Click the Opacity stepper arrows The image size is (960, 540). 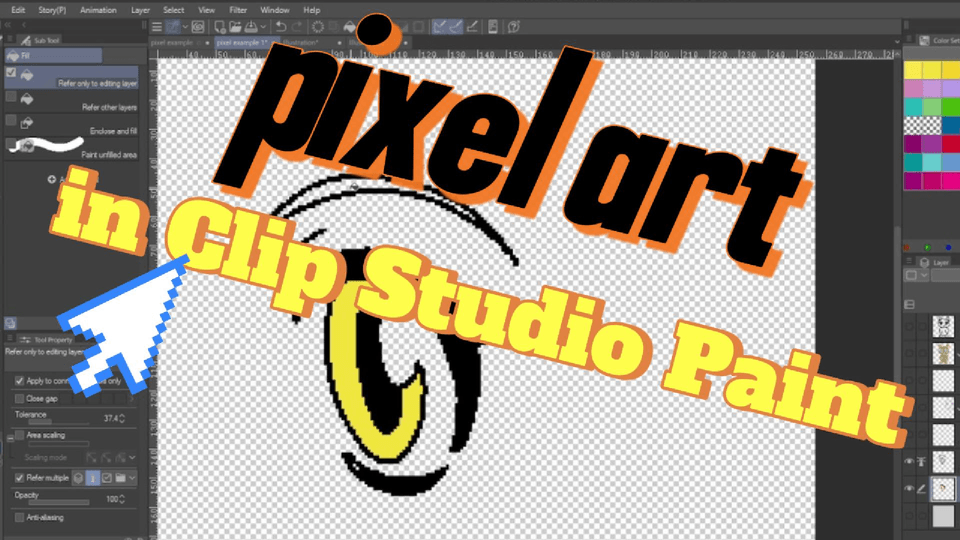tap(122, 499)
